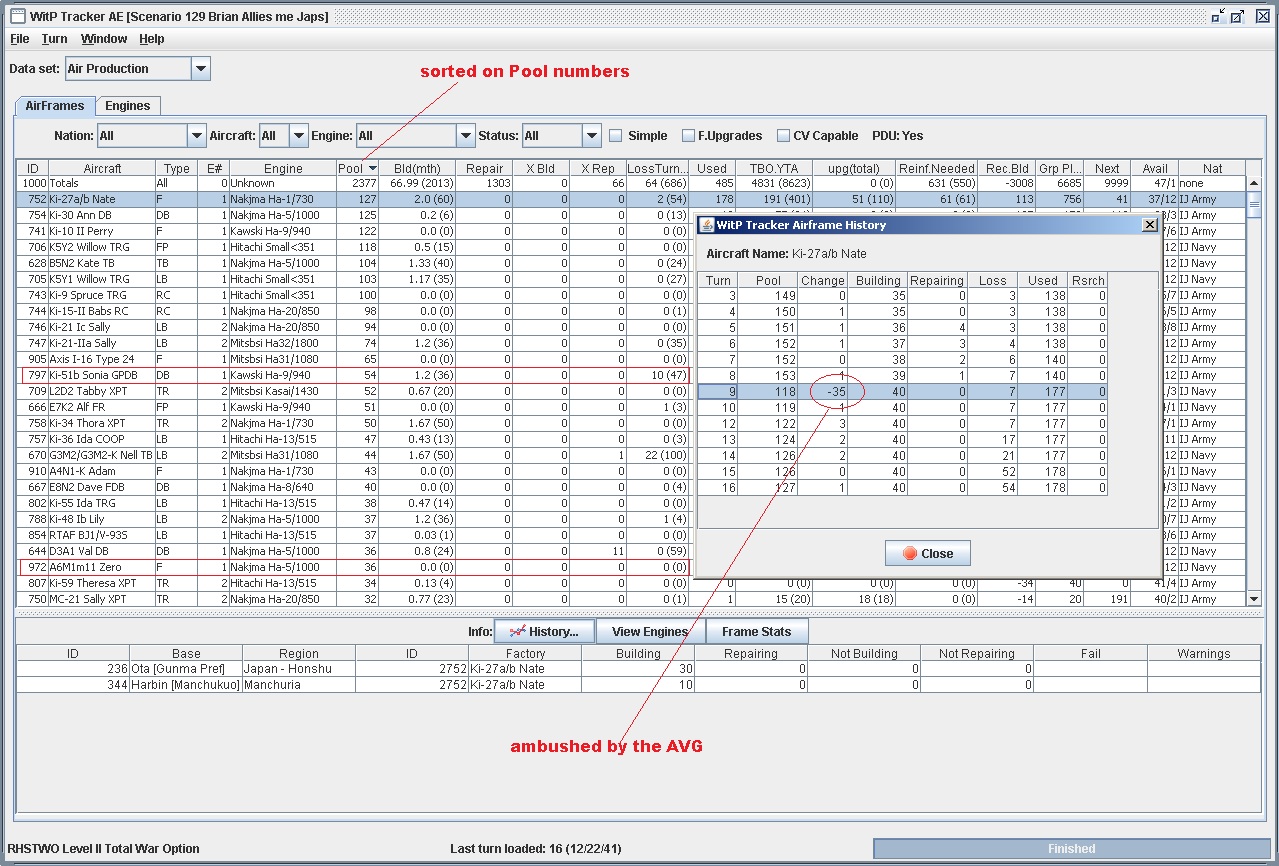Open the Nation filter dropdown
Image resolution: width=1279 pixels, height=866 pixels.
click(x=196, y=136)
